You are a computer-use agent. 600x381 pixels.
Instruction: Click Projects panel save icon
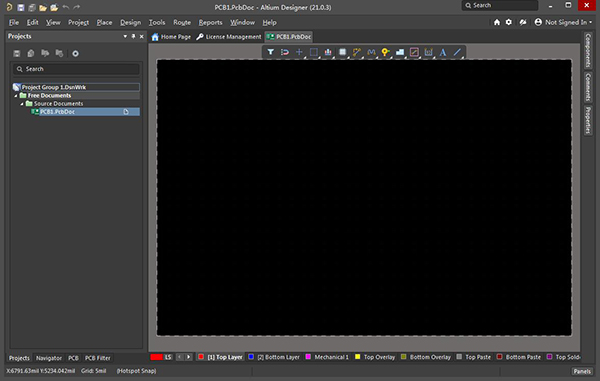click(x=16, y=53)
